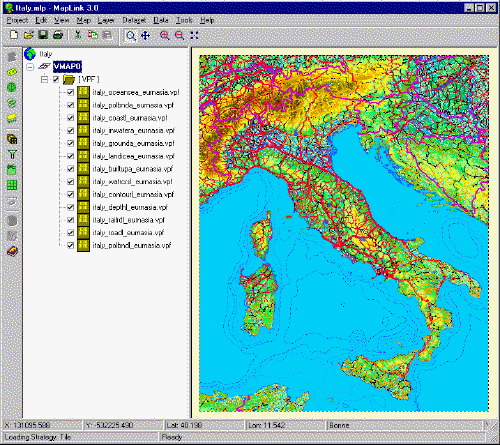Viewport: 500px width, 445px height.
Task: Collapse the [VPF] folder node
Action: coord(44,79)
